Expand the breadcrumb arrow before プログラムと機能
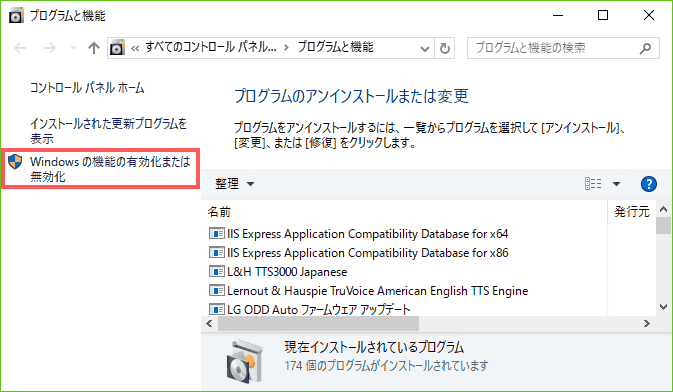 pos(286,48)
